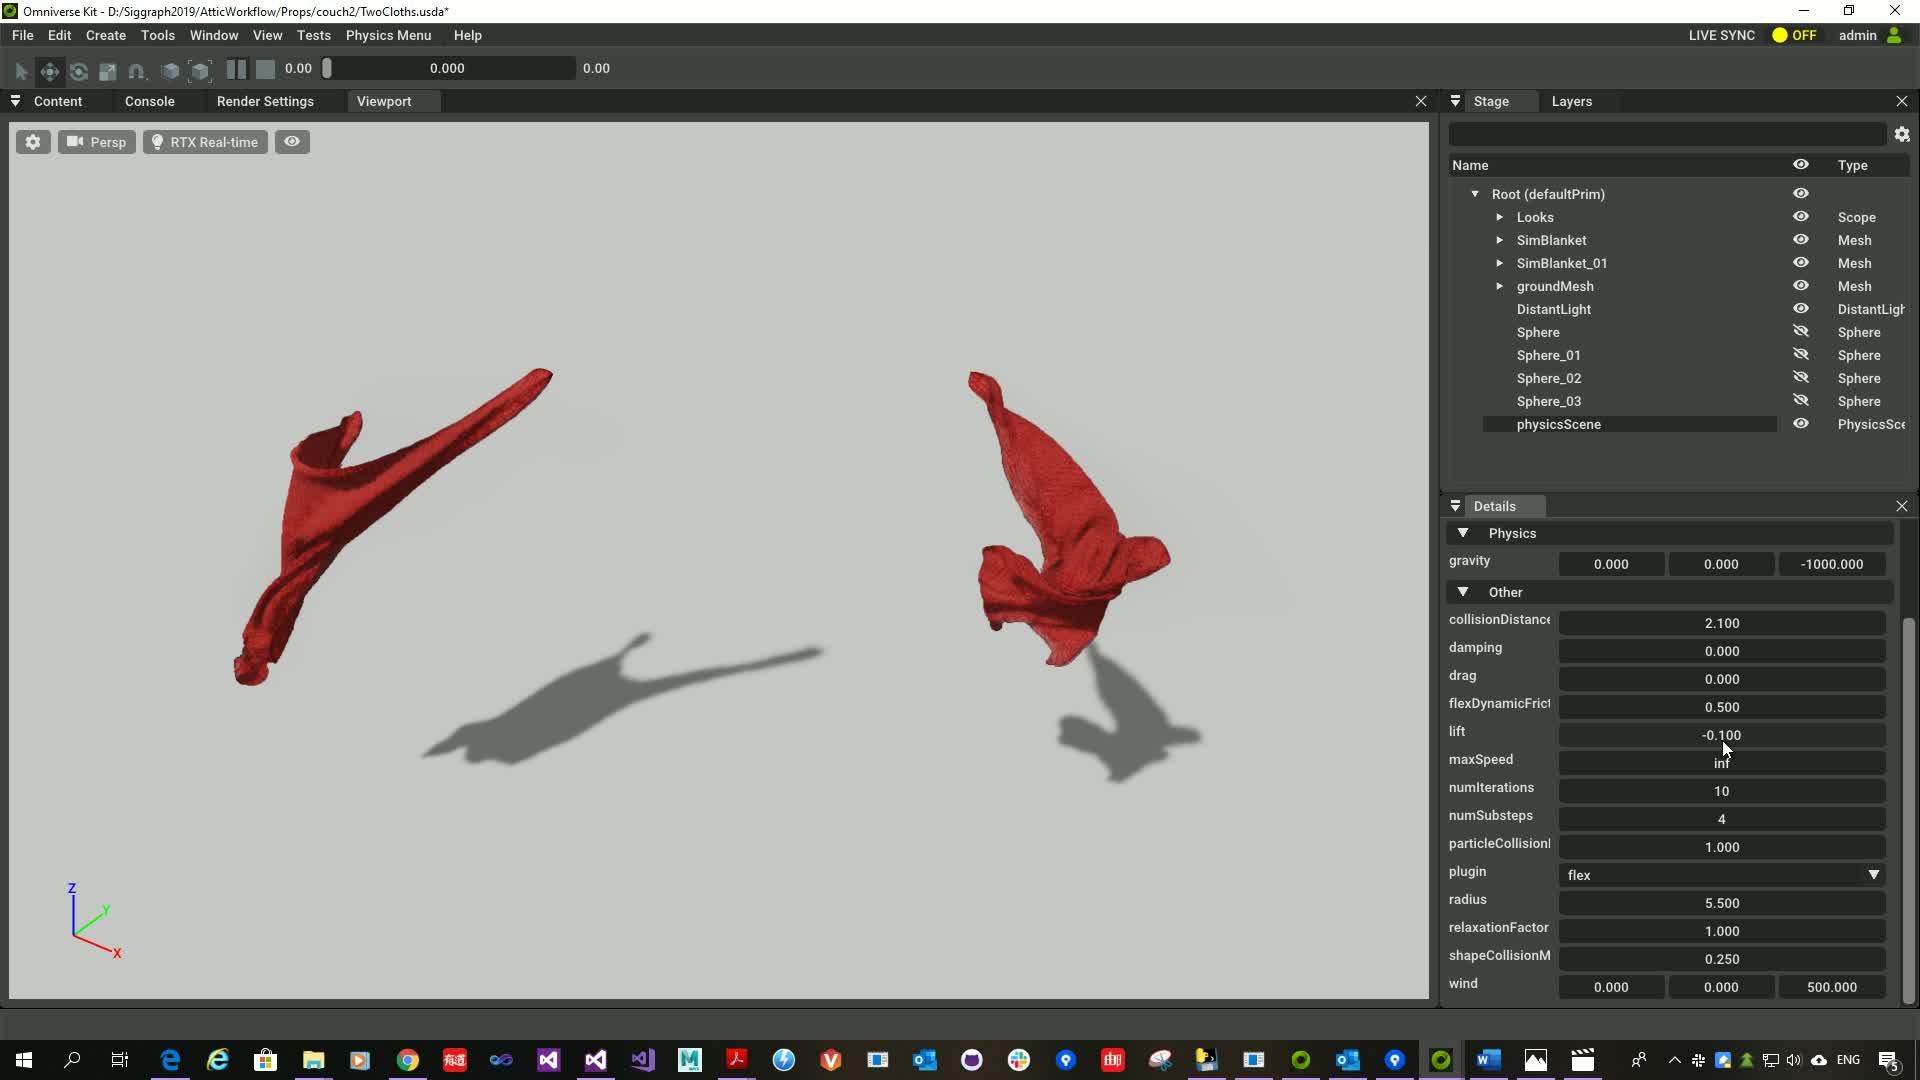Toggle visibility of Sphere_01 prim
Viewport: 1920px width, 1080px height.
[x=1801, y=354]
